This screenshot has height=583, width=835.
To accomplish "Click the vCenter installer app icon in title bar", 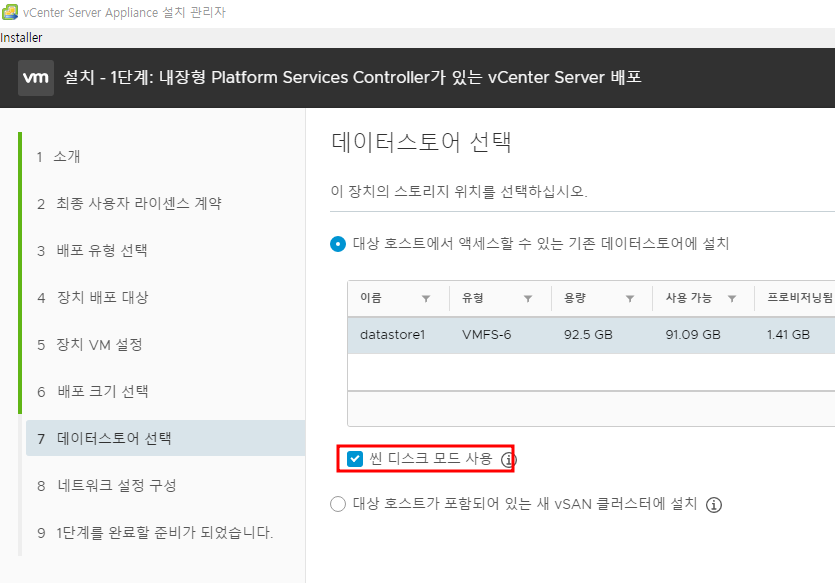I will point(10,12).
